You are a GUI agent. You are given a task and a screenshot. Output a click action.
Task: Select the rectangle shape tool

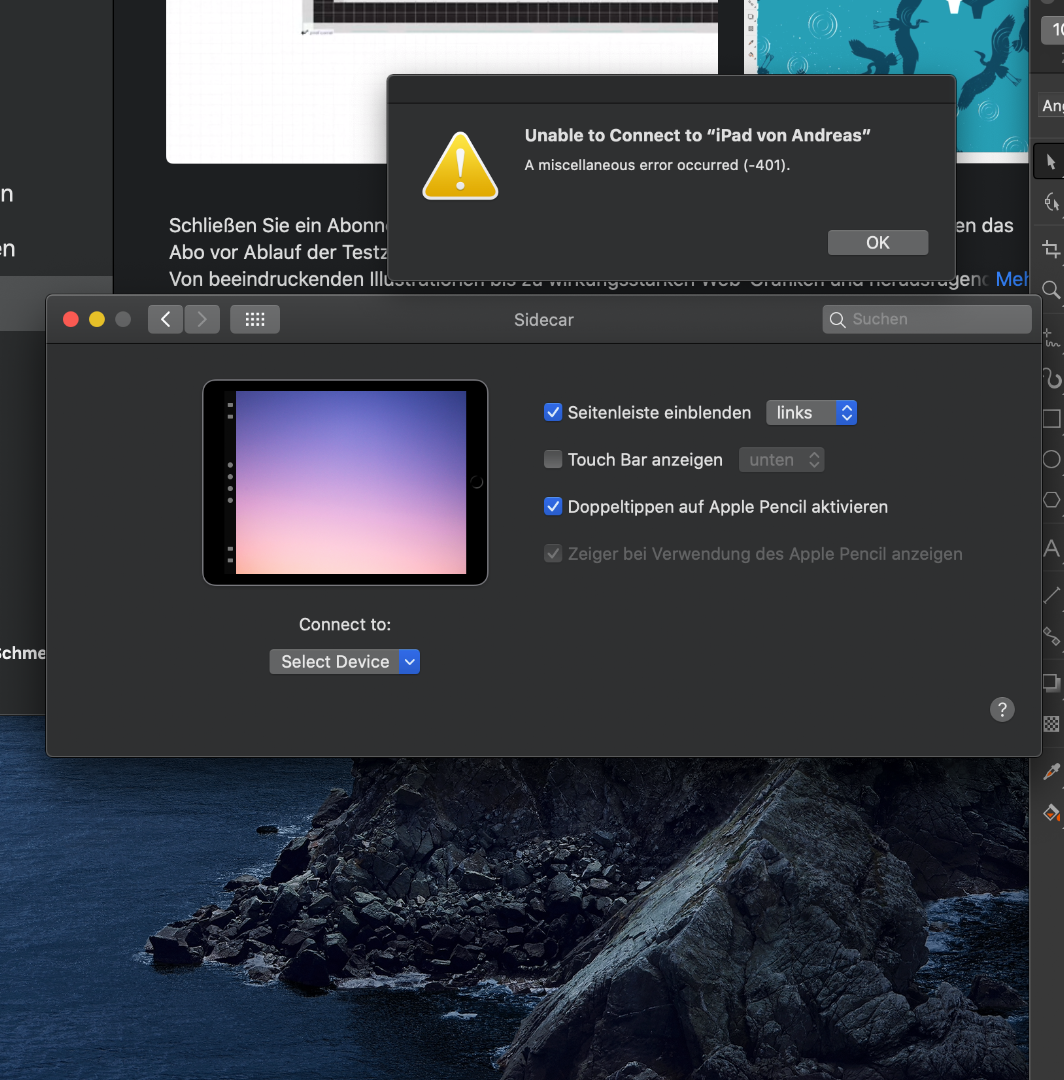(1052, 419)
